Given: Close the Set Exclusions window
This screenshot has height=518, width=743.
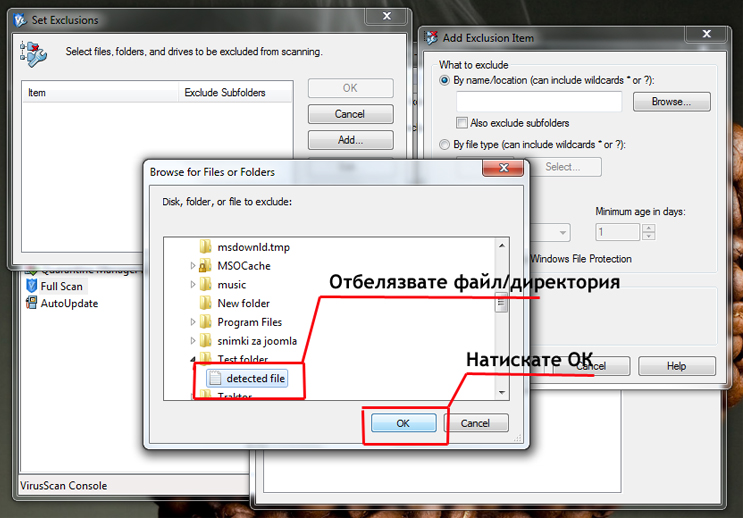Looking at the screenshot, I should click(387, 16).
